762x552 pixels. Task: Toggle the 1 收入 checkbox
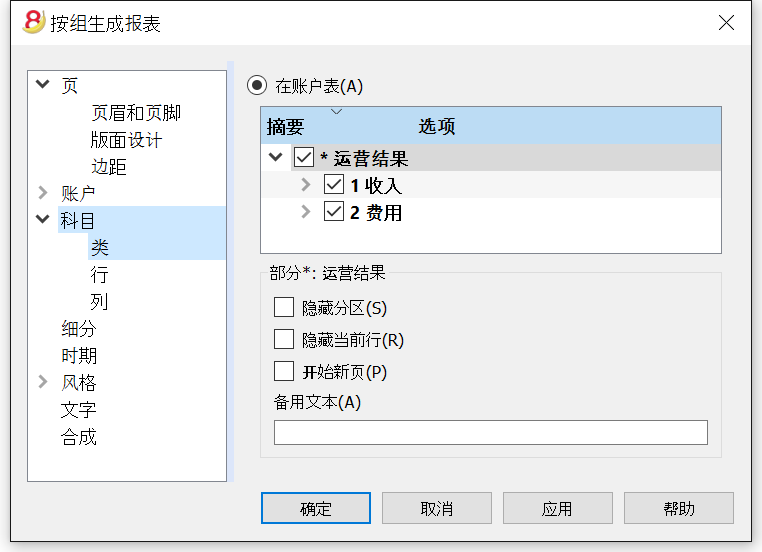click(x=334, y=185)
